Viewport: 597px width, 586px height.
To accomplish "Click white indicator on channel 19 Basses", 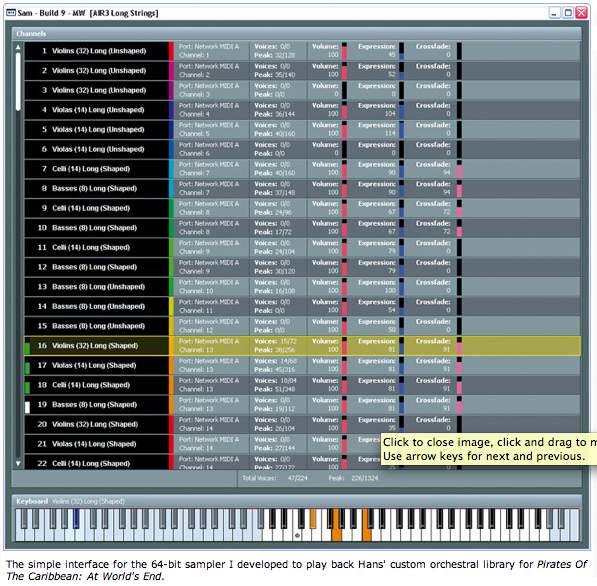I will click(x=27, y=407).
